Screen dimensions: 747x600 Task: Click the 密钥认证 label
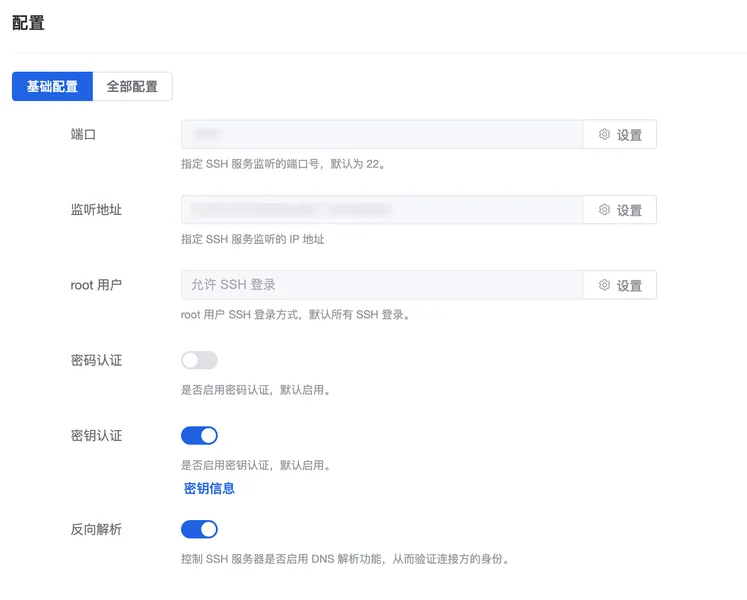click(96, 436)
